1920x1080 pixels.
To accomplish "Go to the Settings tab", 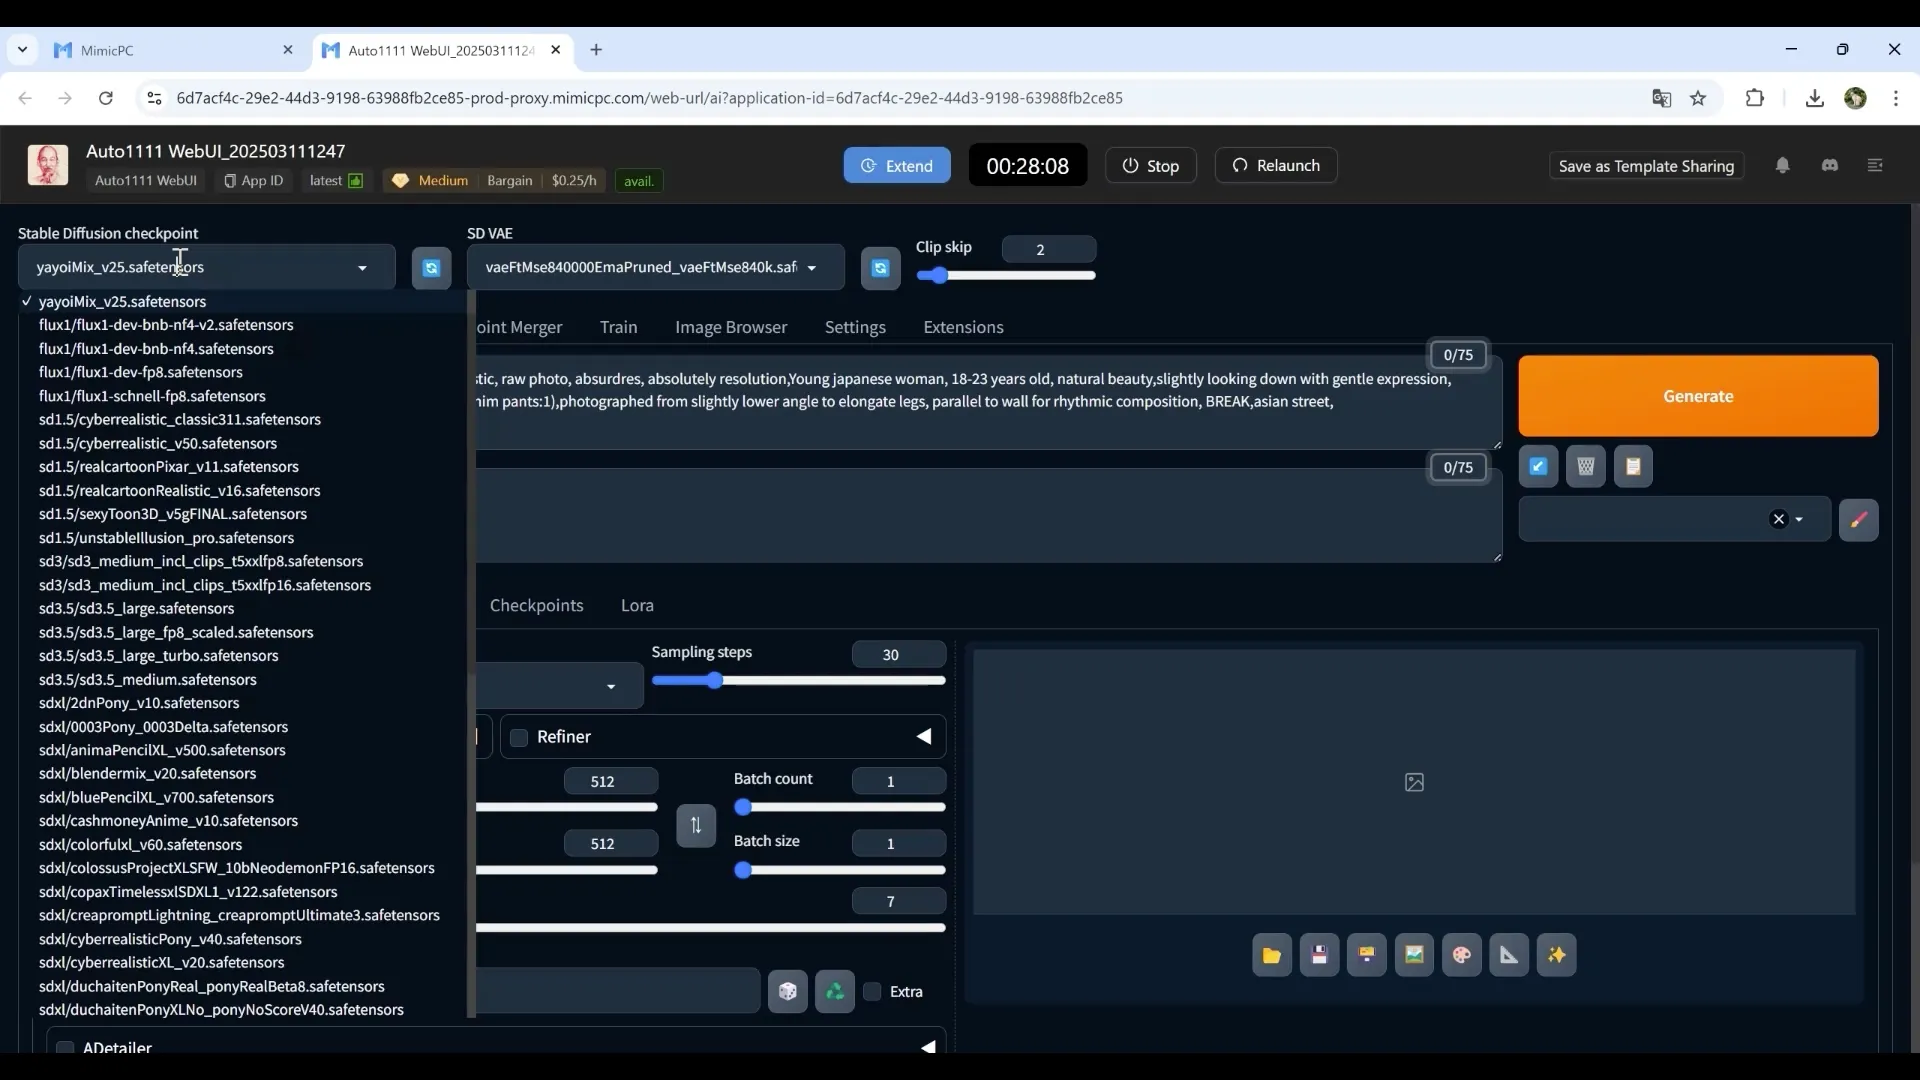I will 855,327.
